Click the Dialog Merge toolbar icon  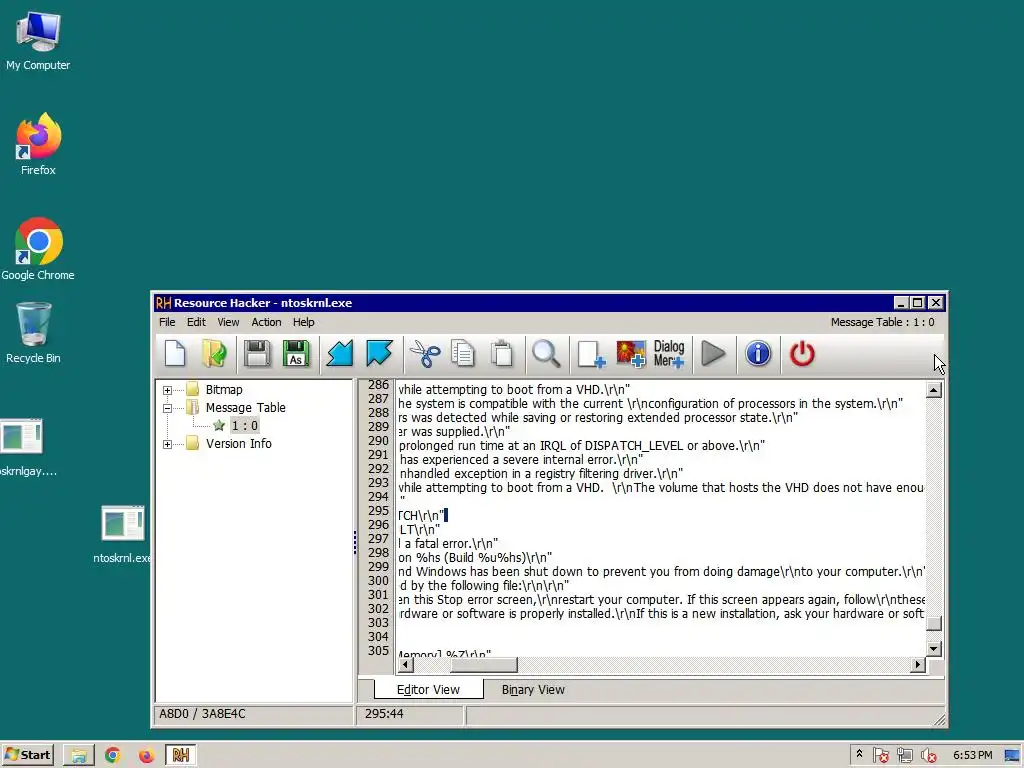point(669,354)
